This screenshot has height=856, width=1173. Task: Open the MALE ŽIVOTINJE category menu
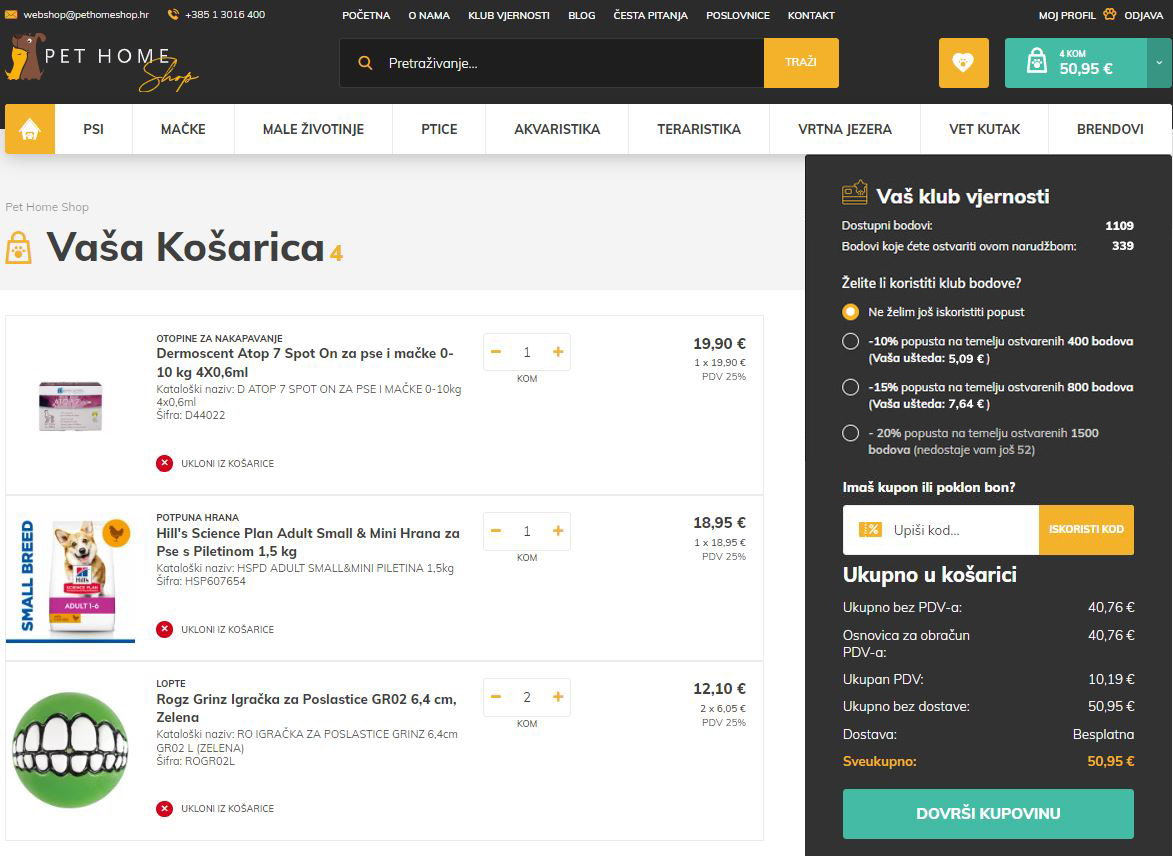[x=313, y=129]
